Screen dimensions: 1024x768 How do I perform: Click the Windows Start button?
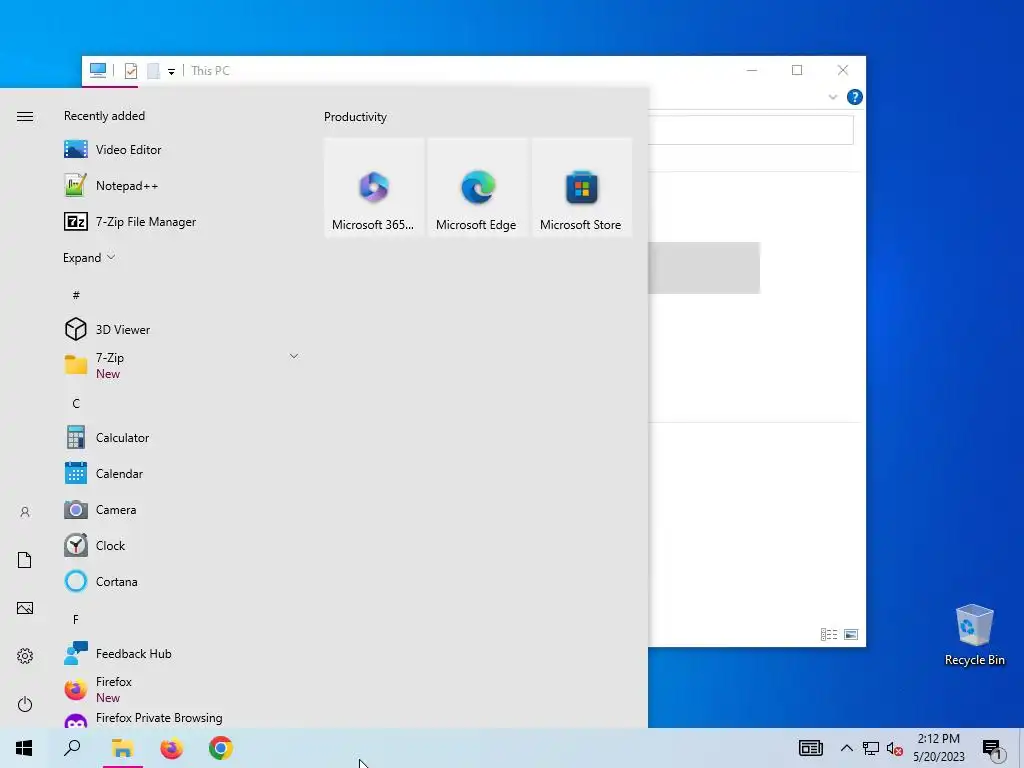[x=24, y=748]
